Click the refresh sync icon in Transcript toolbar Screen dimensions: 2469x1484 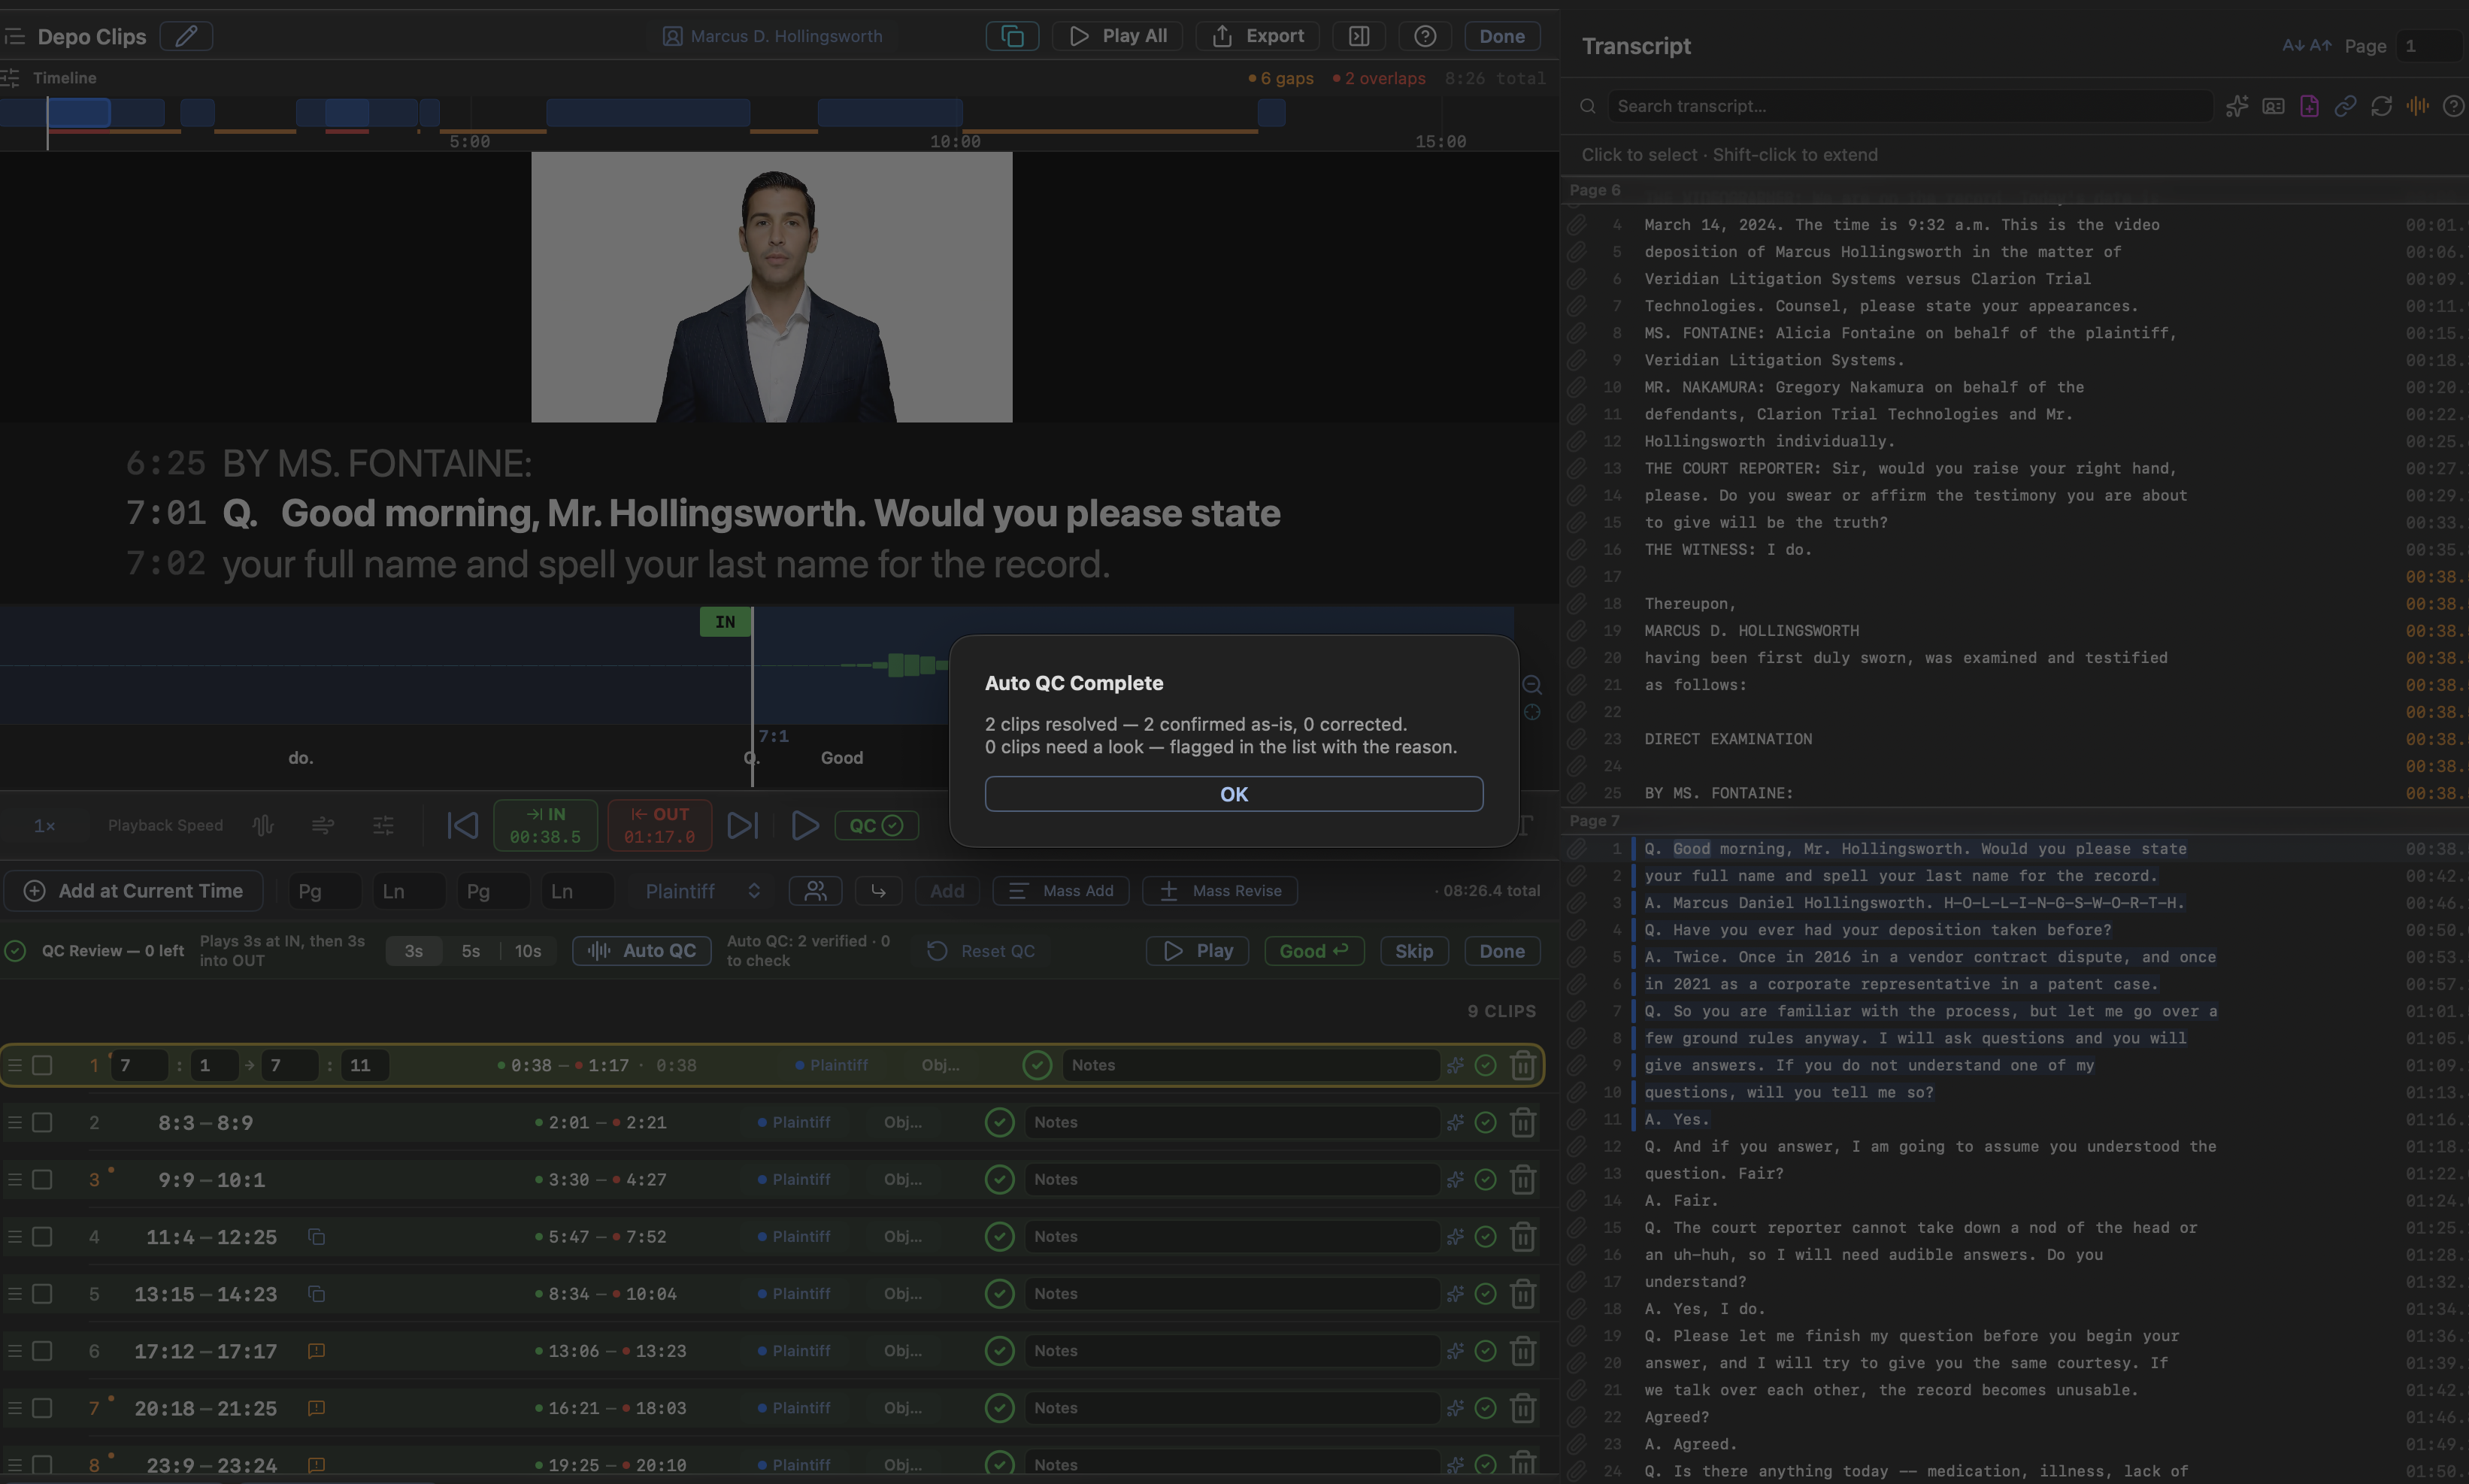2381,106
